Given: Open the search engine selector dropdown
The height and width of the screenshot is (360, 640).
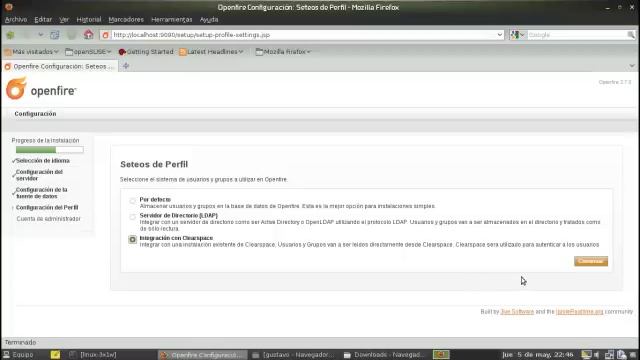Looking at the screenshot, I should [x=517, y=35].
